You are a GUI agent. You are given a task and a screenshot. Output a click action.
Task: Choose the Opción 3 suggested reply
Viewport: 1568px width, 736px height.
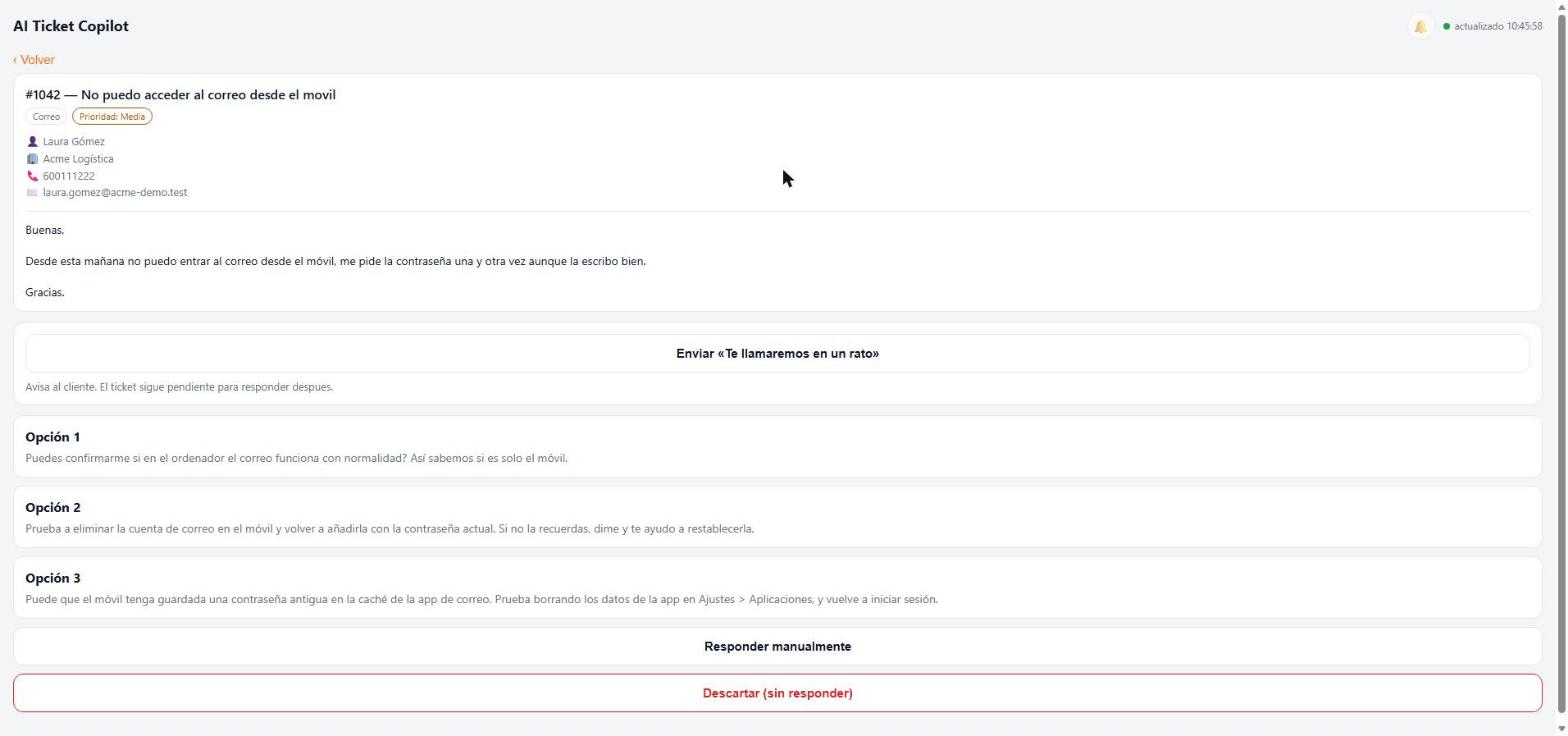(x=777, y=588)
